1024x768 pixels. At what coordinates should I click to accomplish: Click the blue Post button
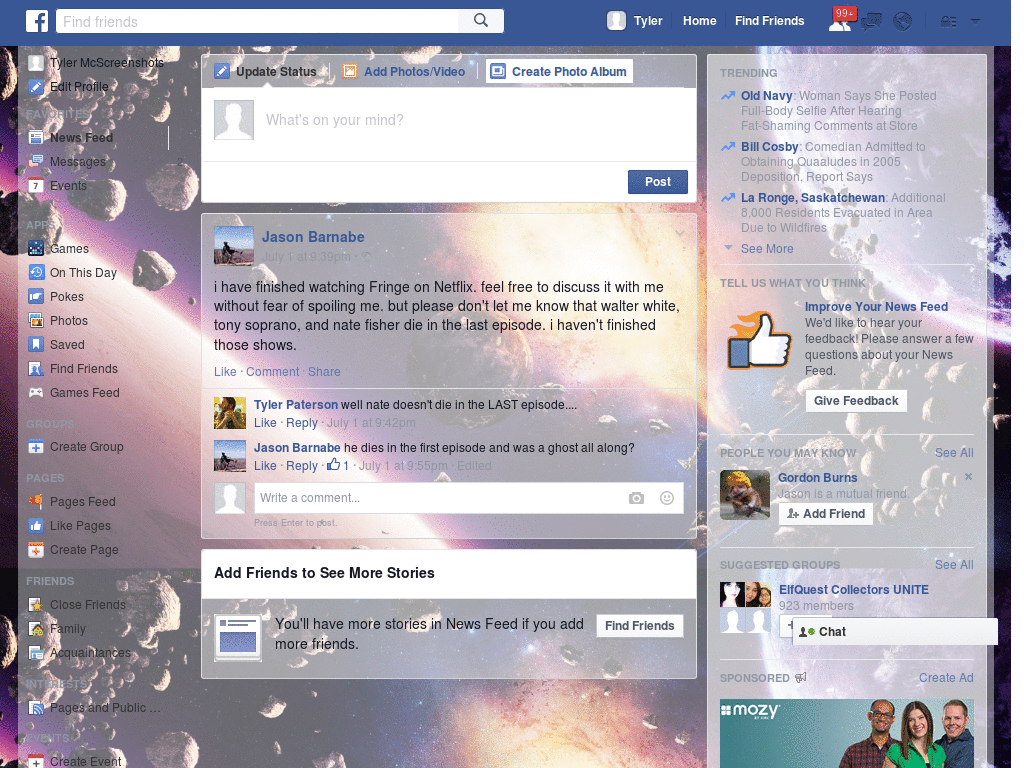click(658, 182)
